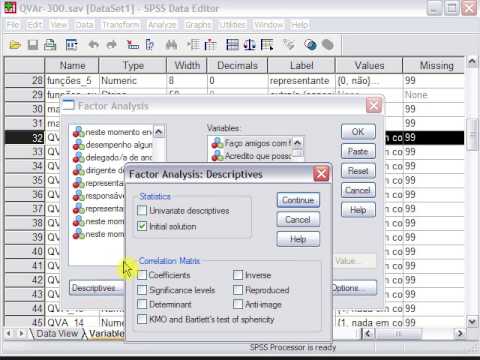Select the 'delegado/a de anc' variable in list

tap(113, 158)
